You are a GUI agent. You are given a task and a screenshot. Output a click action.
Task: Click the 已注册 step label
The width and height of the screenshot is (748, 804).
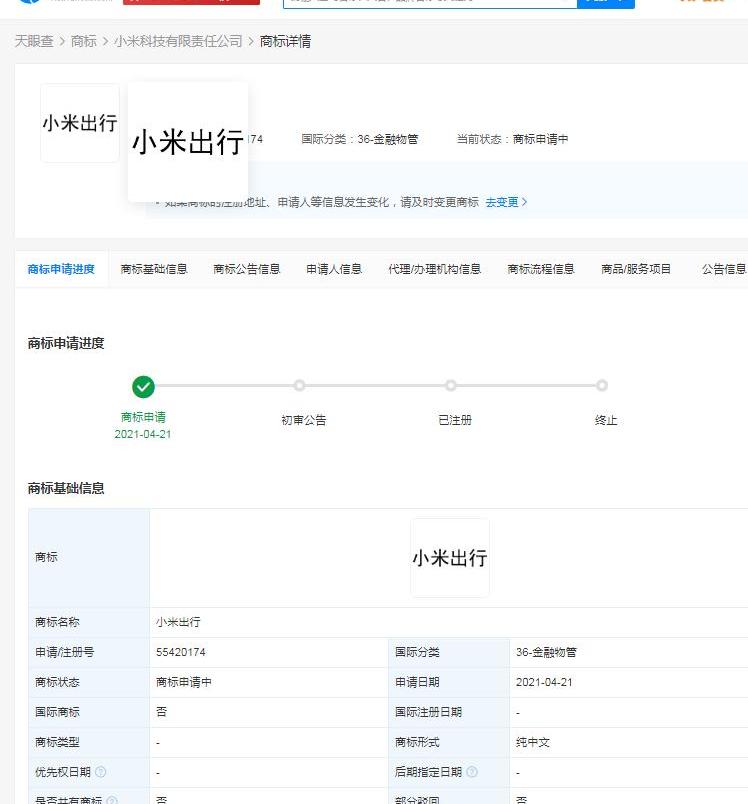coord(455,420)
